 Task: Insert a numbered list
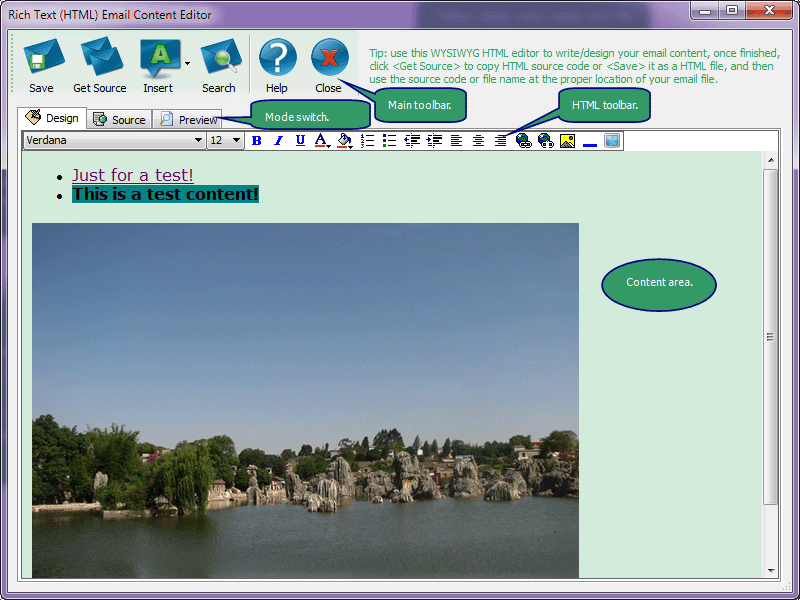pyautogui.click(x=367, y=141)
